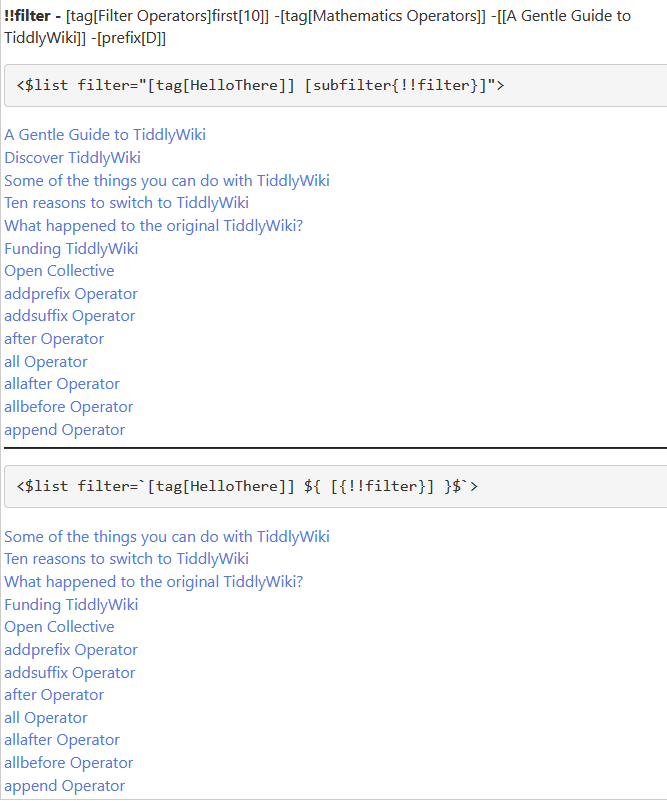Open Some of the things link in lower list
667x801 pixels.
166,537
